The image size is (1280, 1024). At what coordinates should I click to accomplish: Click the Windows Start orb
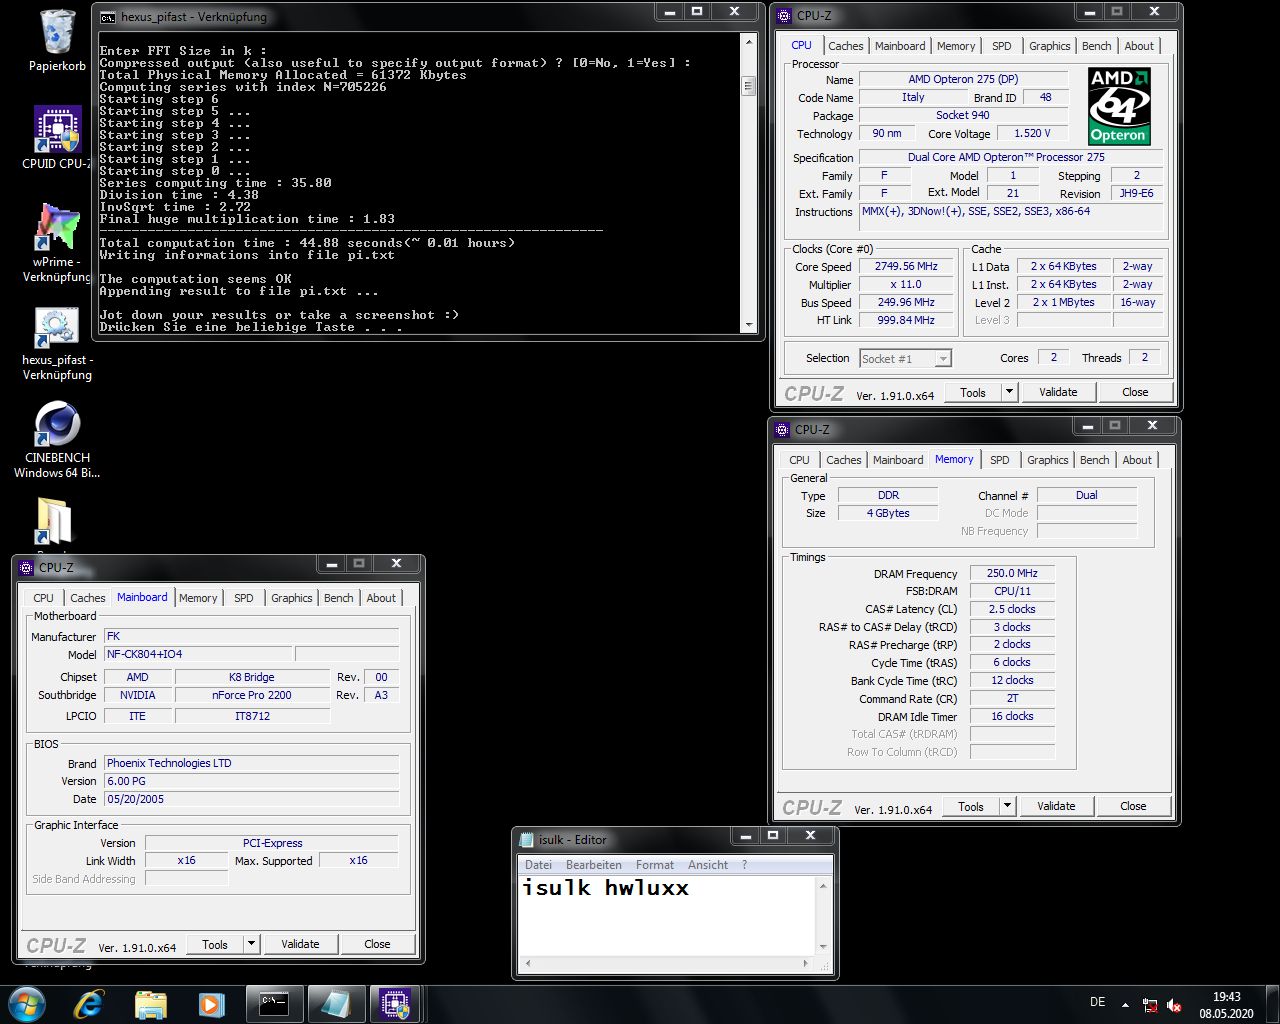pos(27,1004)
